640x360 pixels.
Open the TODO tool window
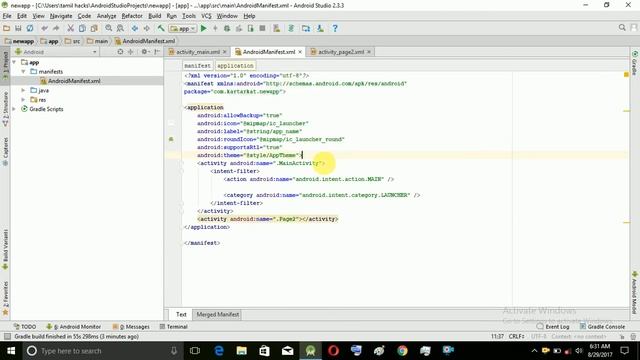click(x=25, y=327)
